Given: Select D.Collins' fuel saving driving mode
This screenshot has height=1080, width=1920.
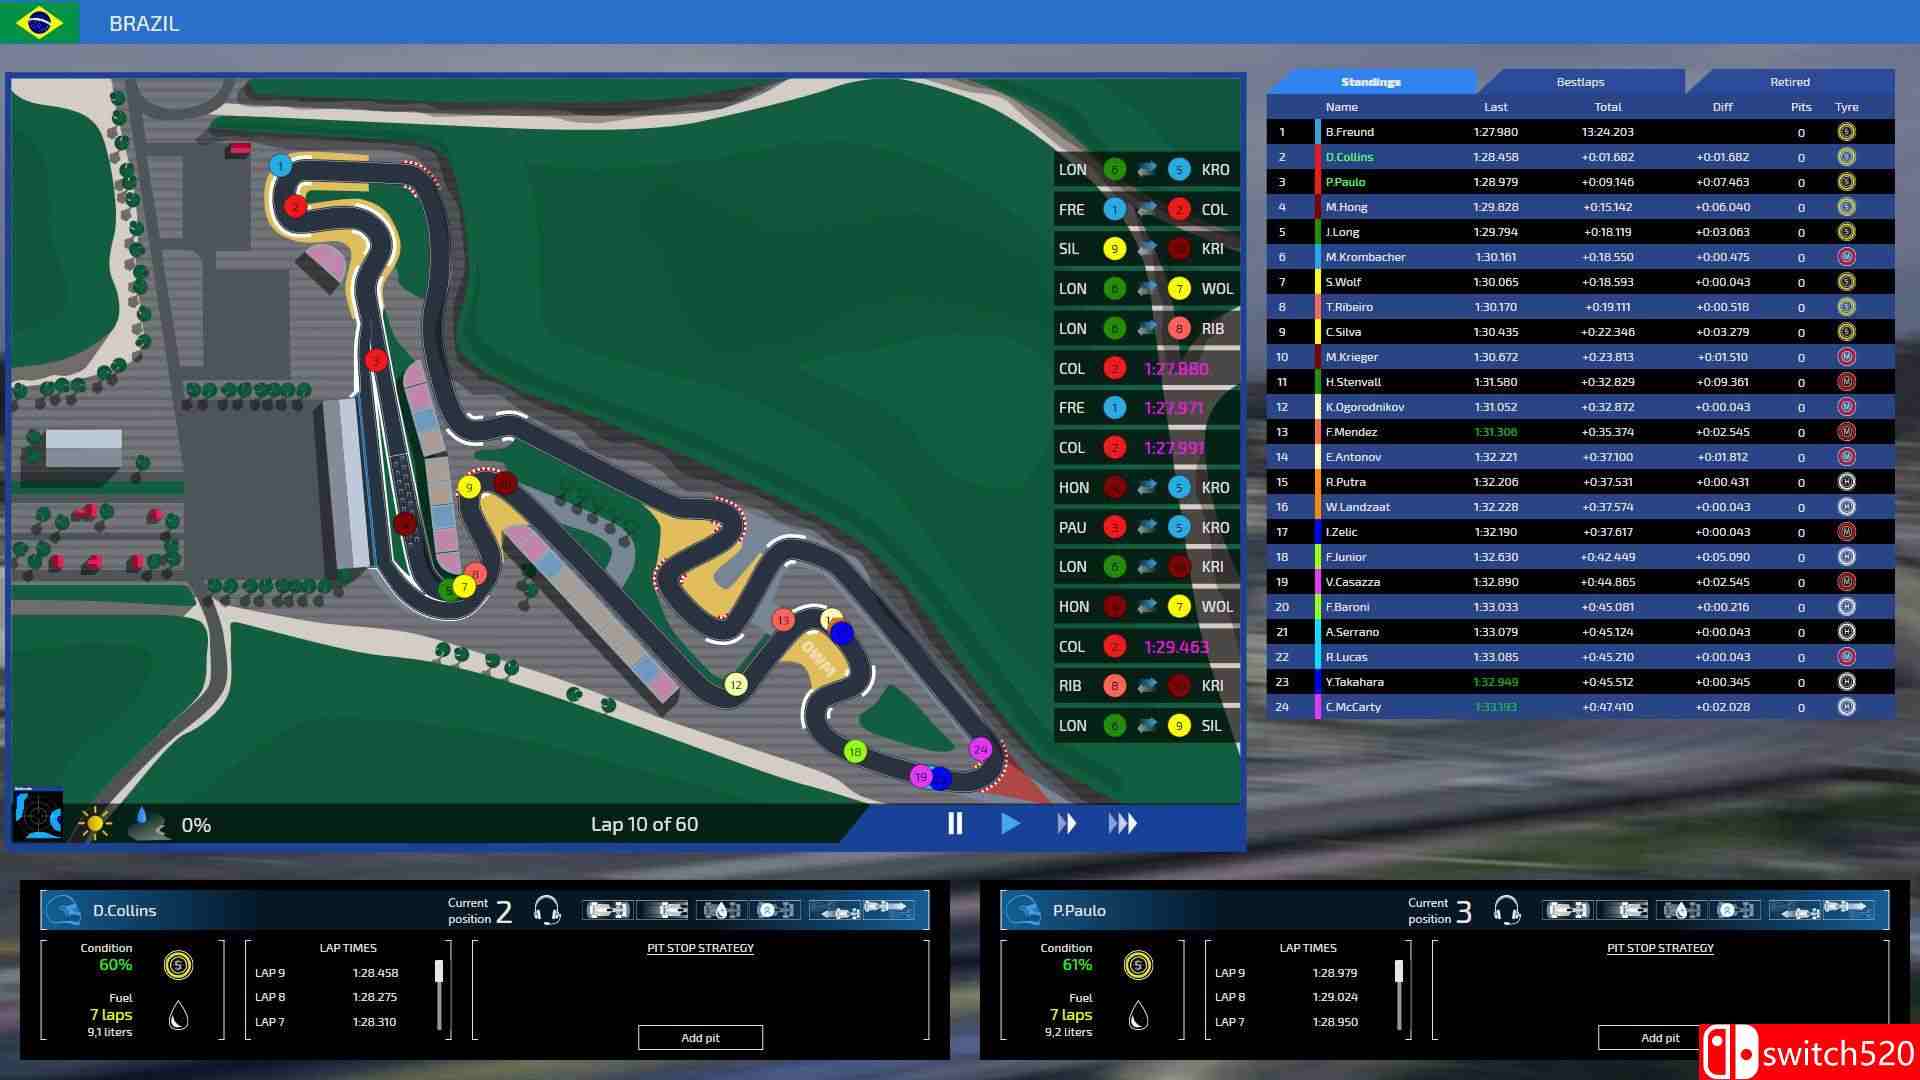Looking at the screenshot, I should tap(721, 910).
